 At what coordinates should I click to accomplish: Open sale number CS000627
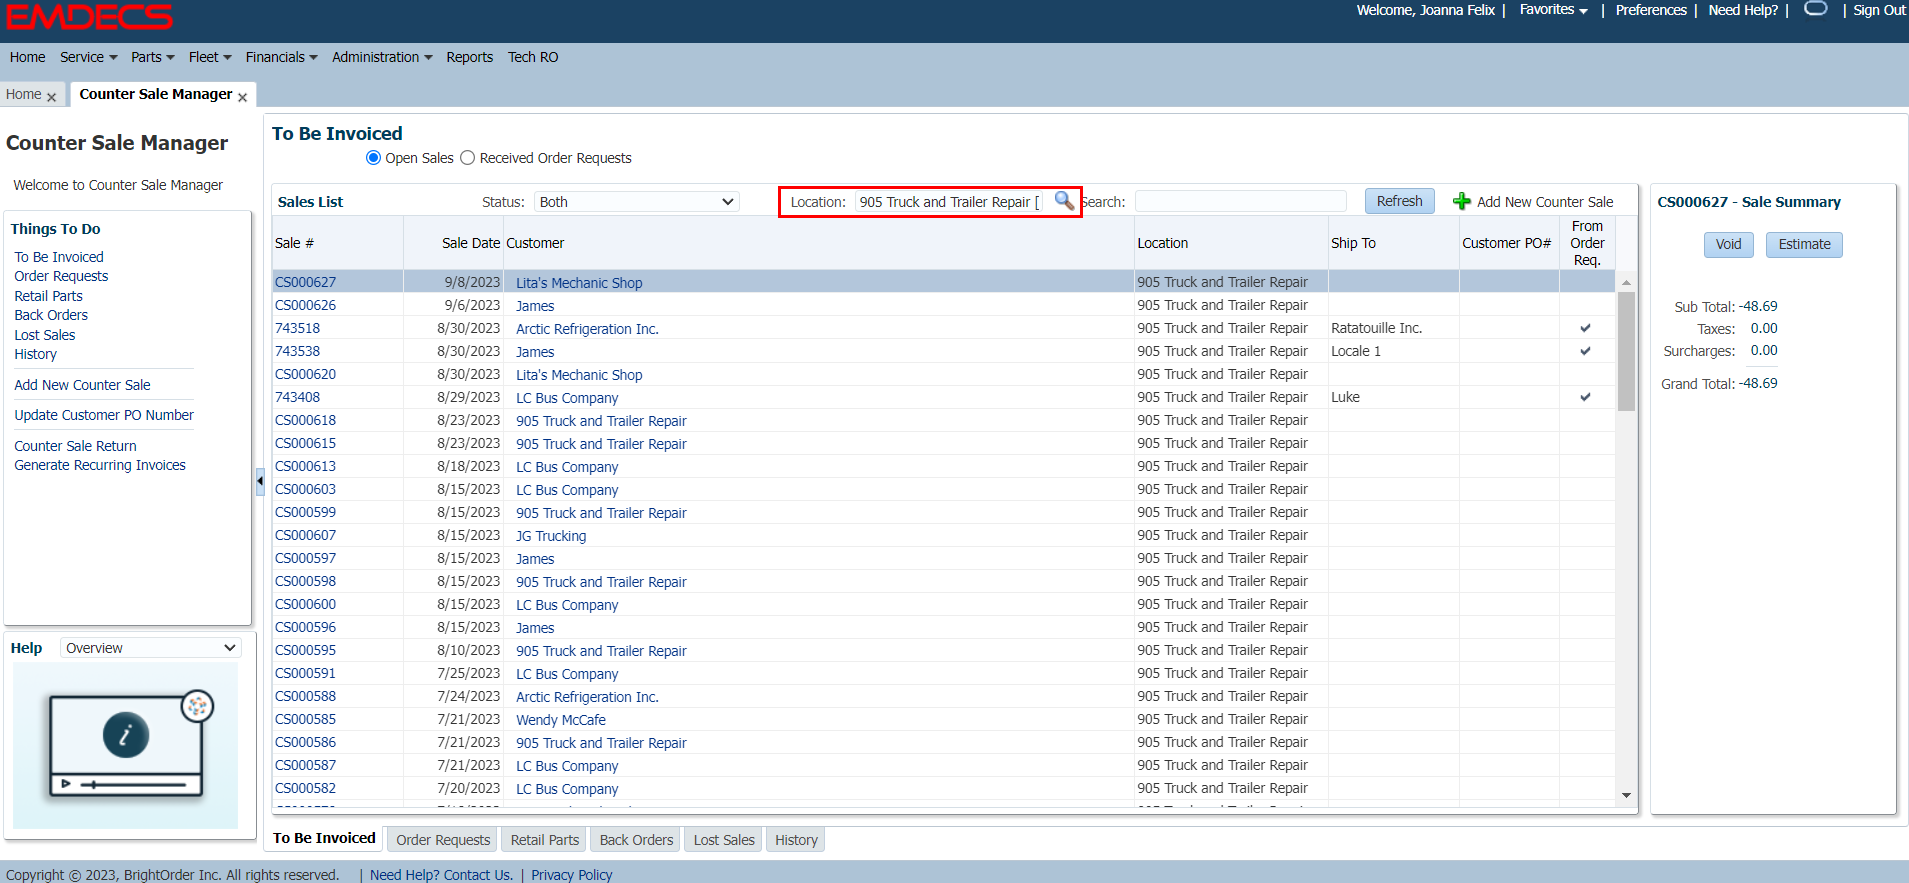coord(305,282)
